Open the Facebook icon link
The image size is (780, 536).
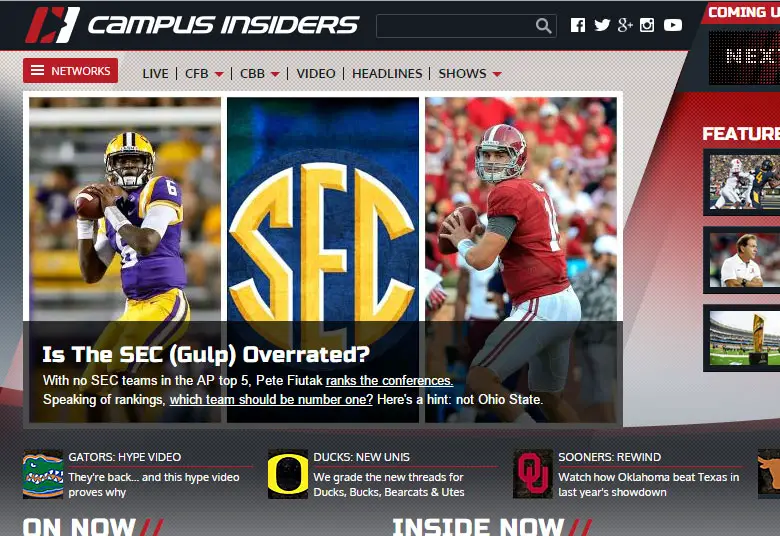[578, 25]
